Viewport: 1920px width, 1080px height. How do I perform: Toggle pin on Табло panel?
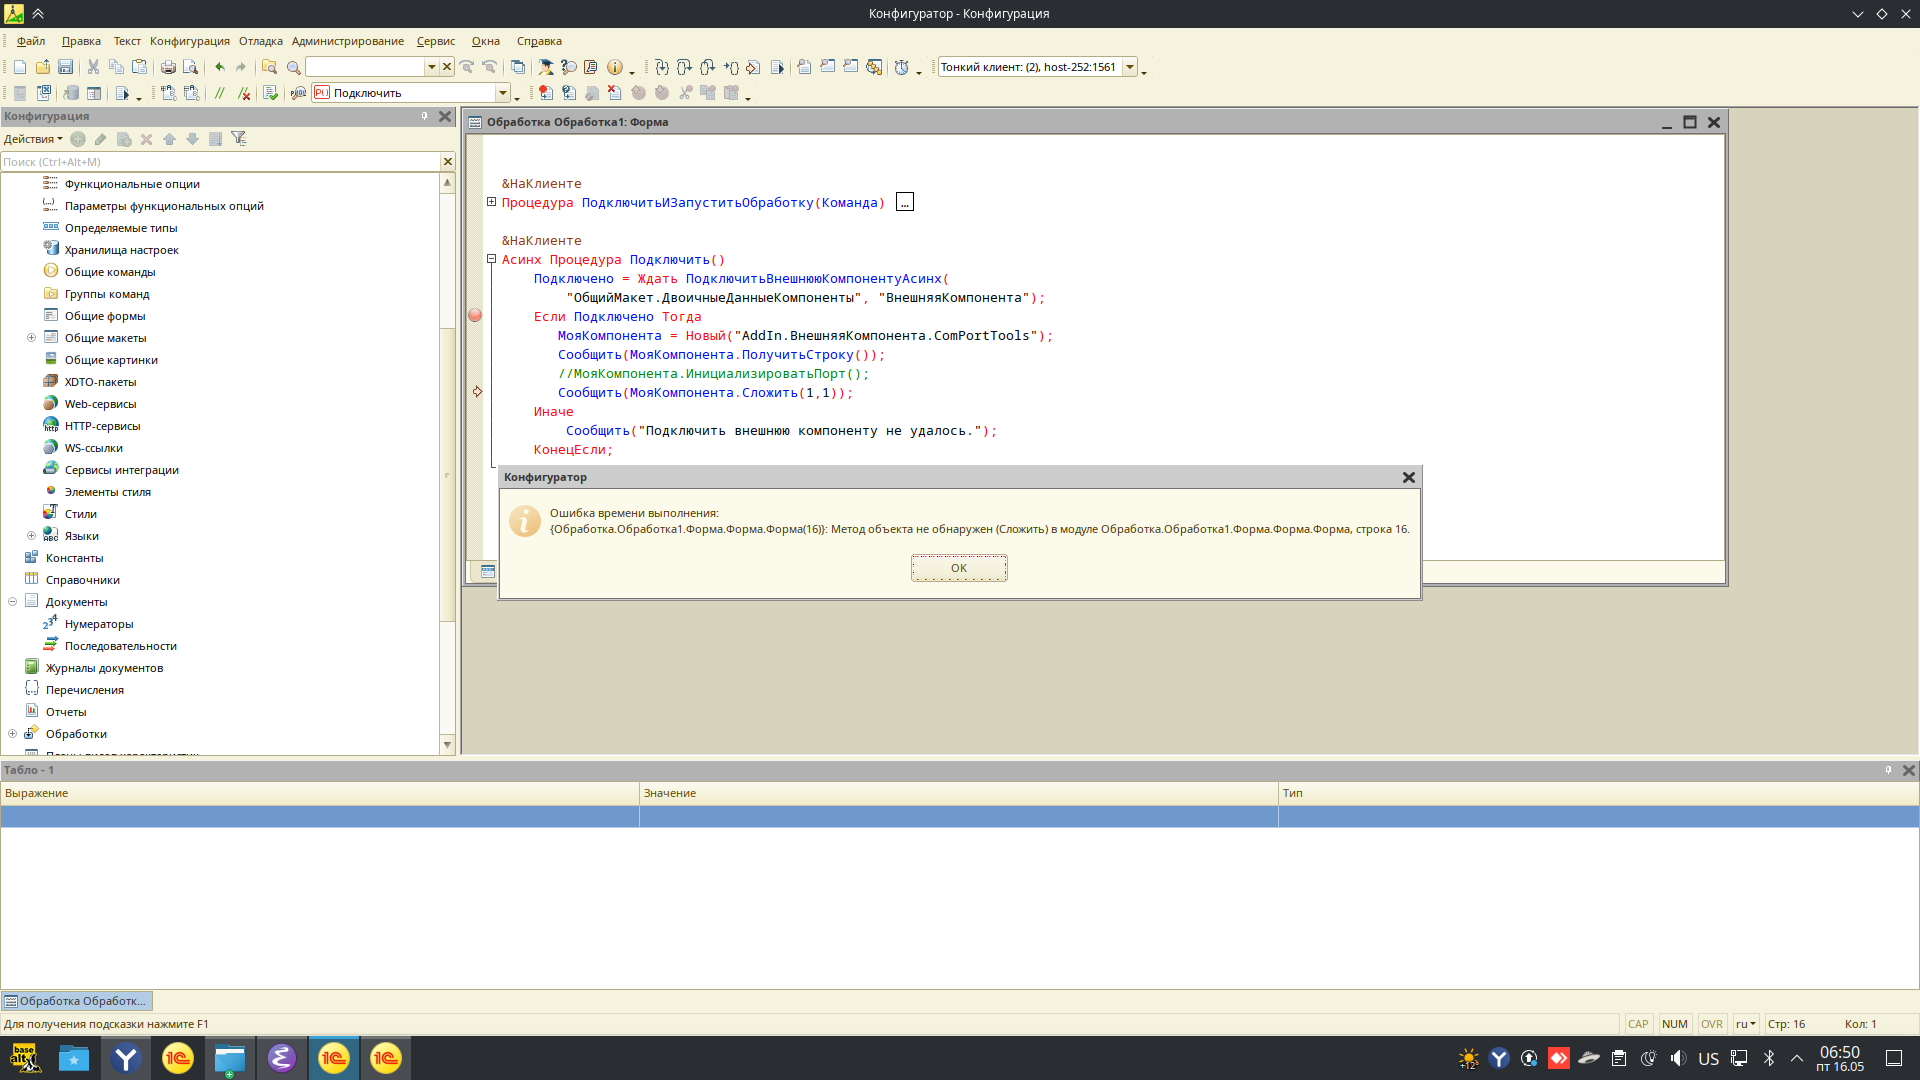[x=1888, y=770]
